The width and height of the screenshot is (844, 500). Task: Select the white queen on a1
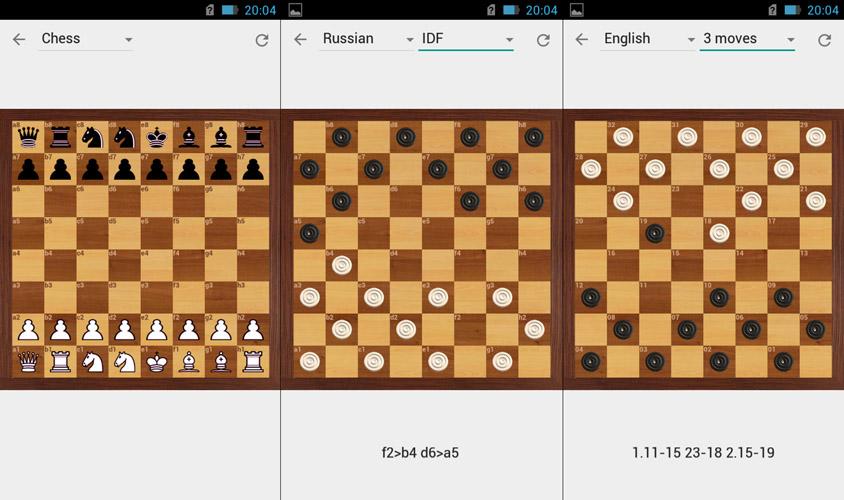click(x=28, y=362)
